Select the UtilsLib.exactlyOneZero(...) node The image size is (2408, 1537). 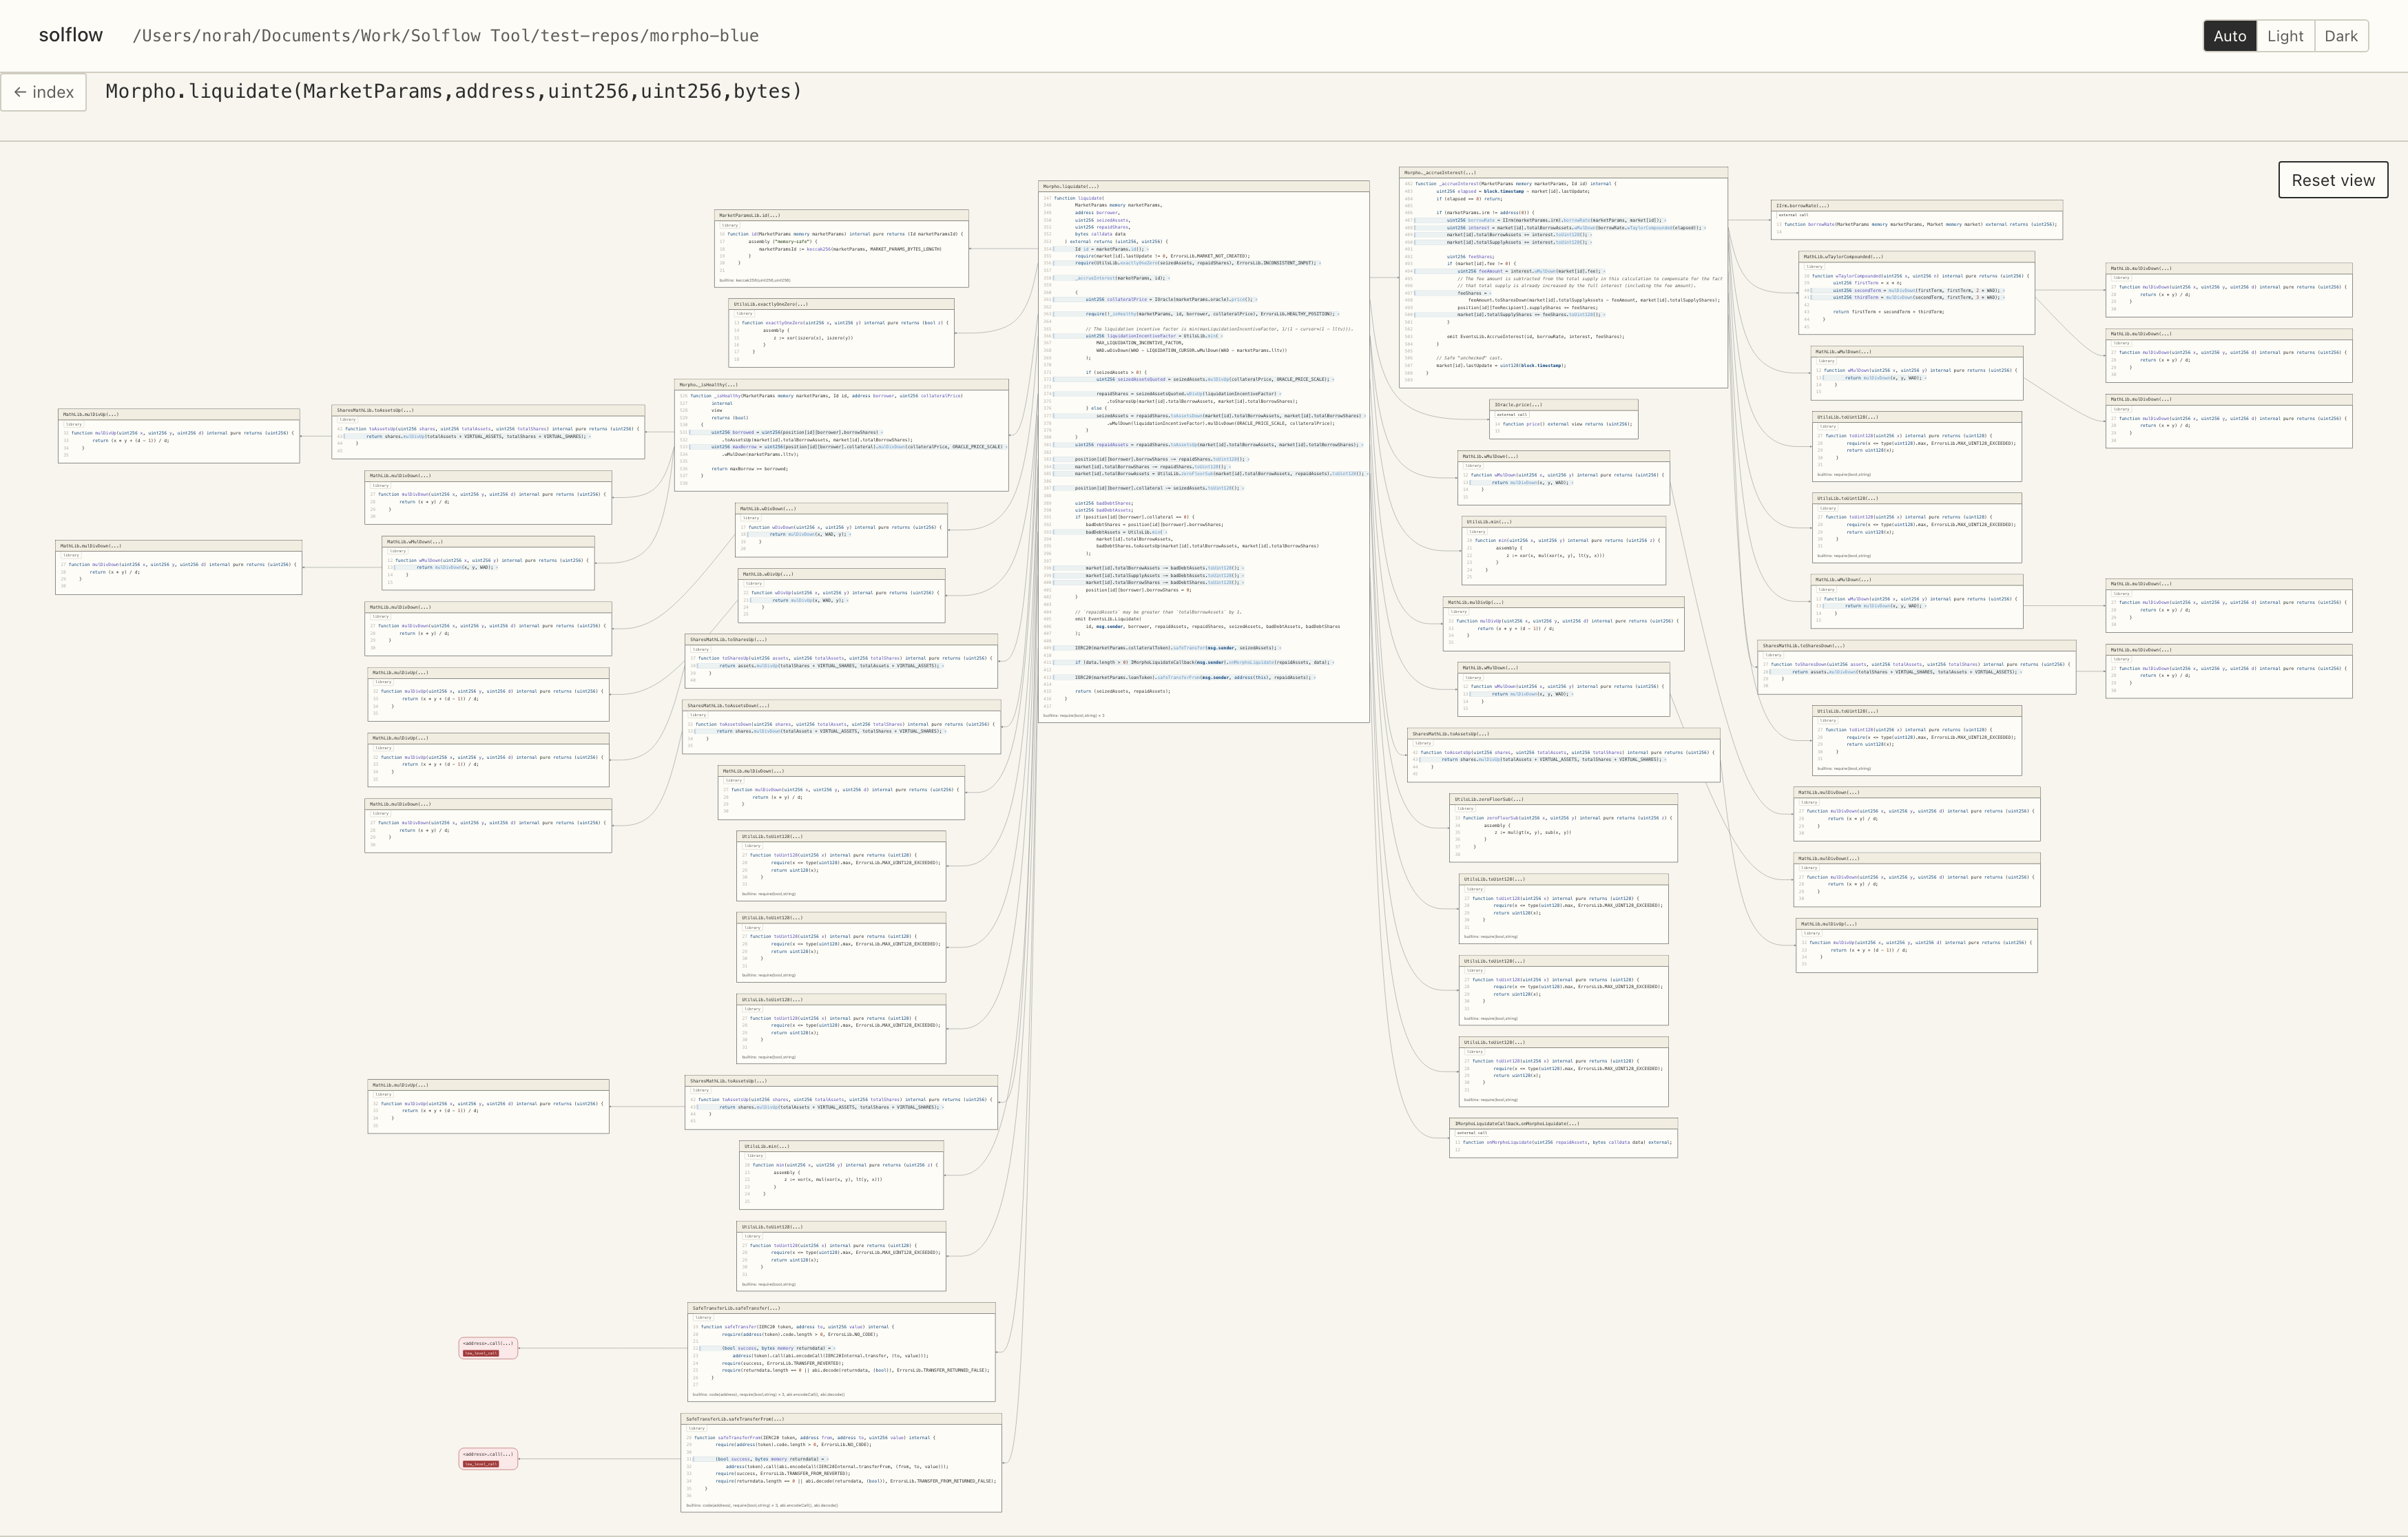[x=841, y=333]
